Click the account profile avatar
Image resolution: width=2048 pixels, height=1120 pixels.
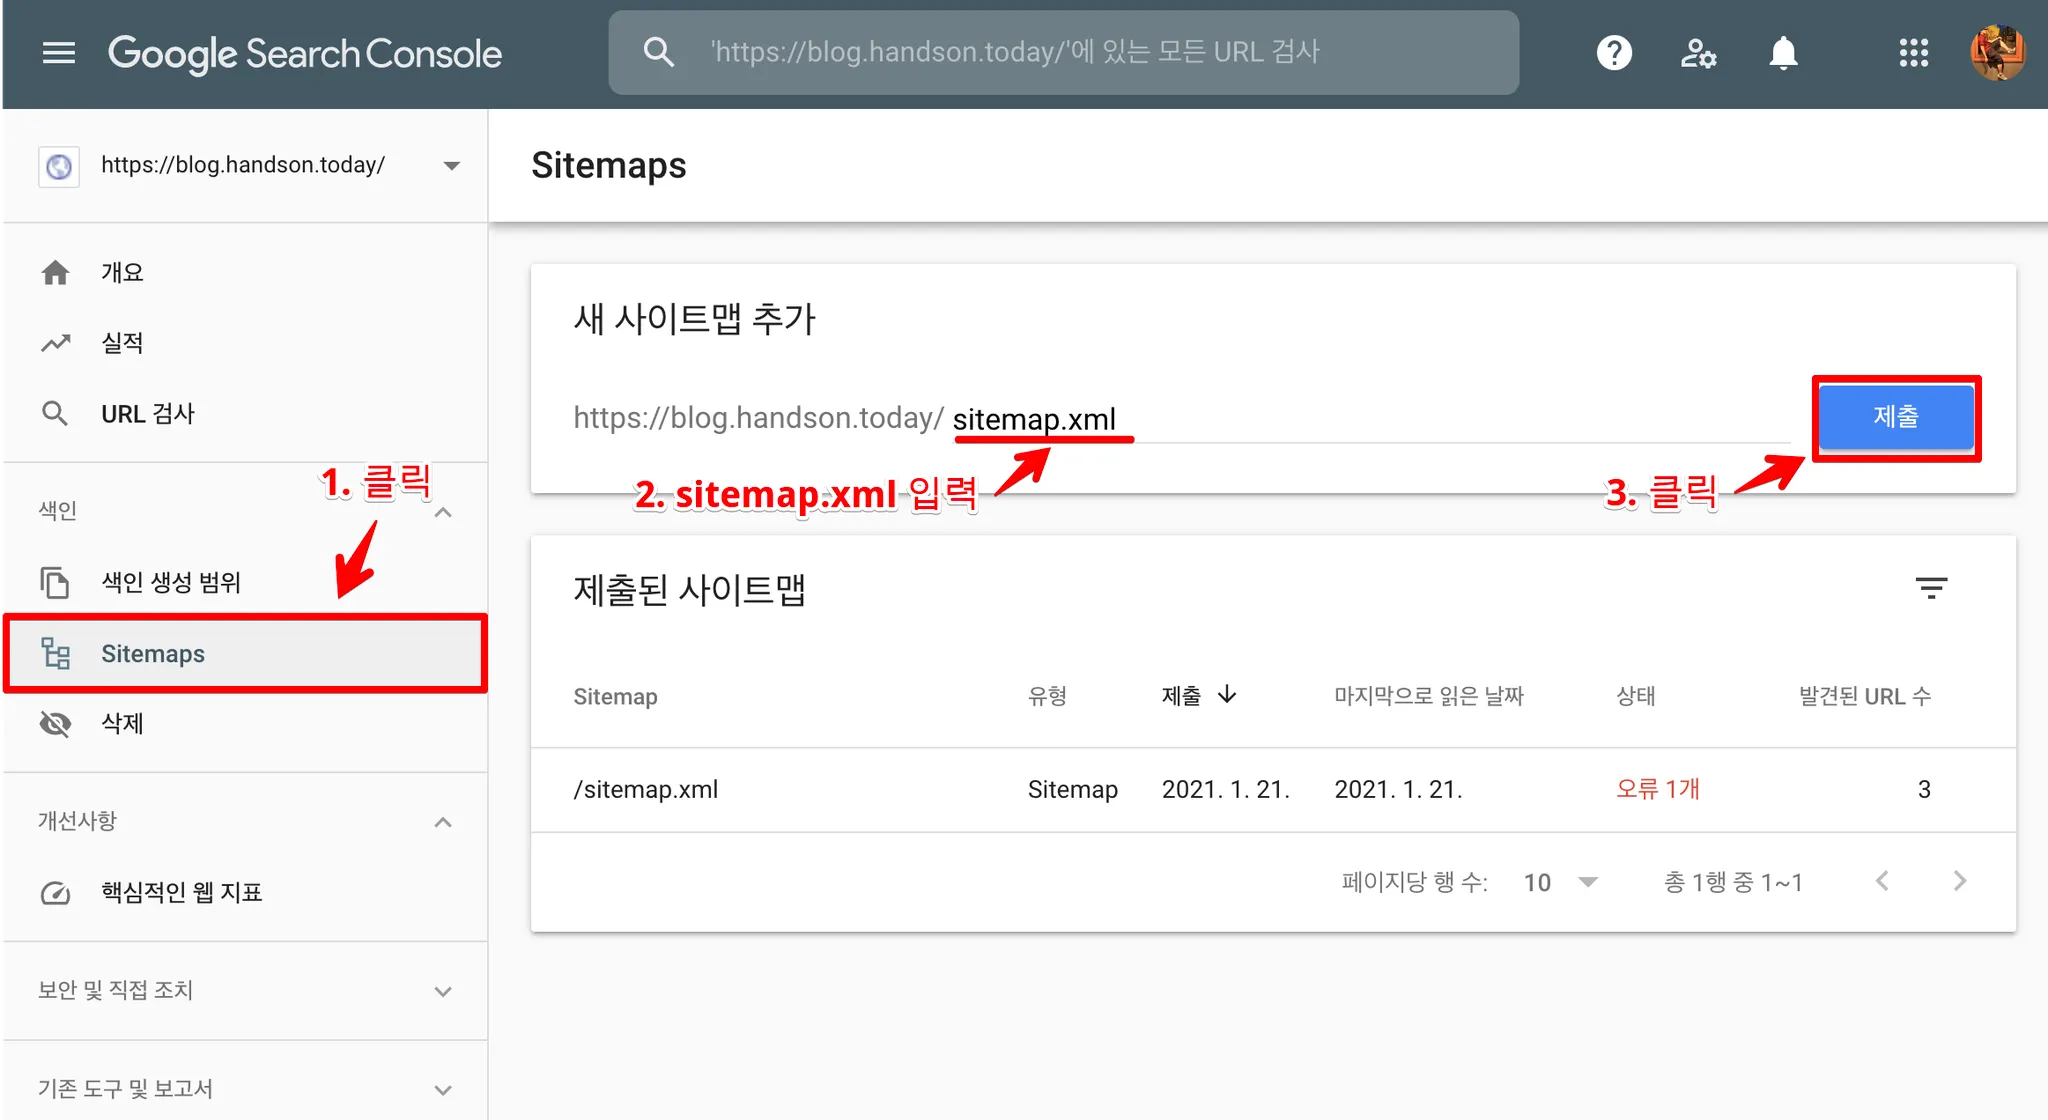coord(1997,53)
